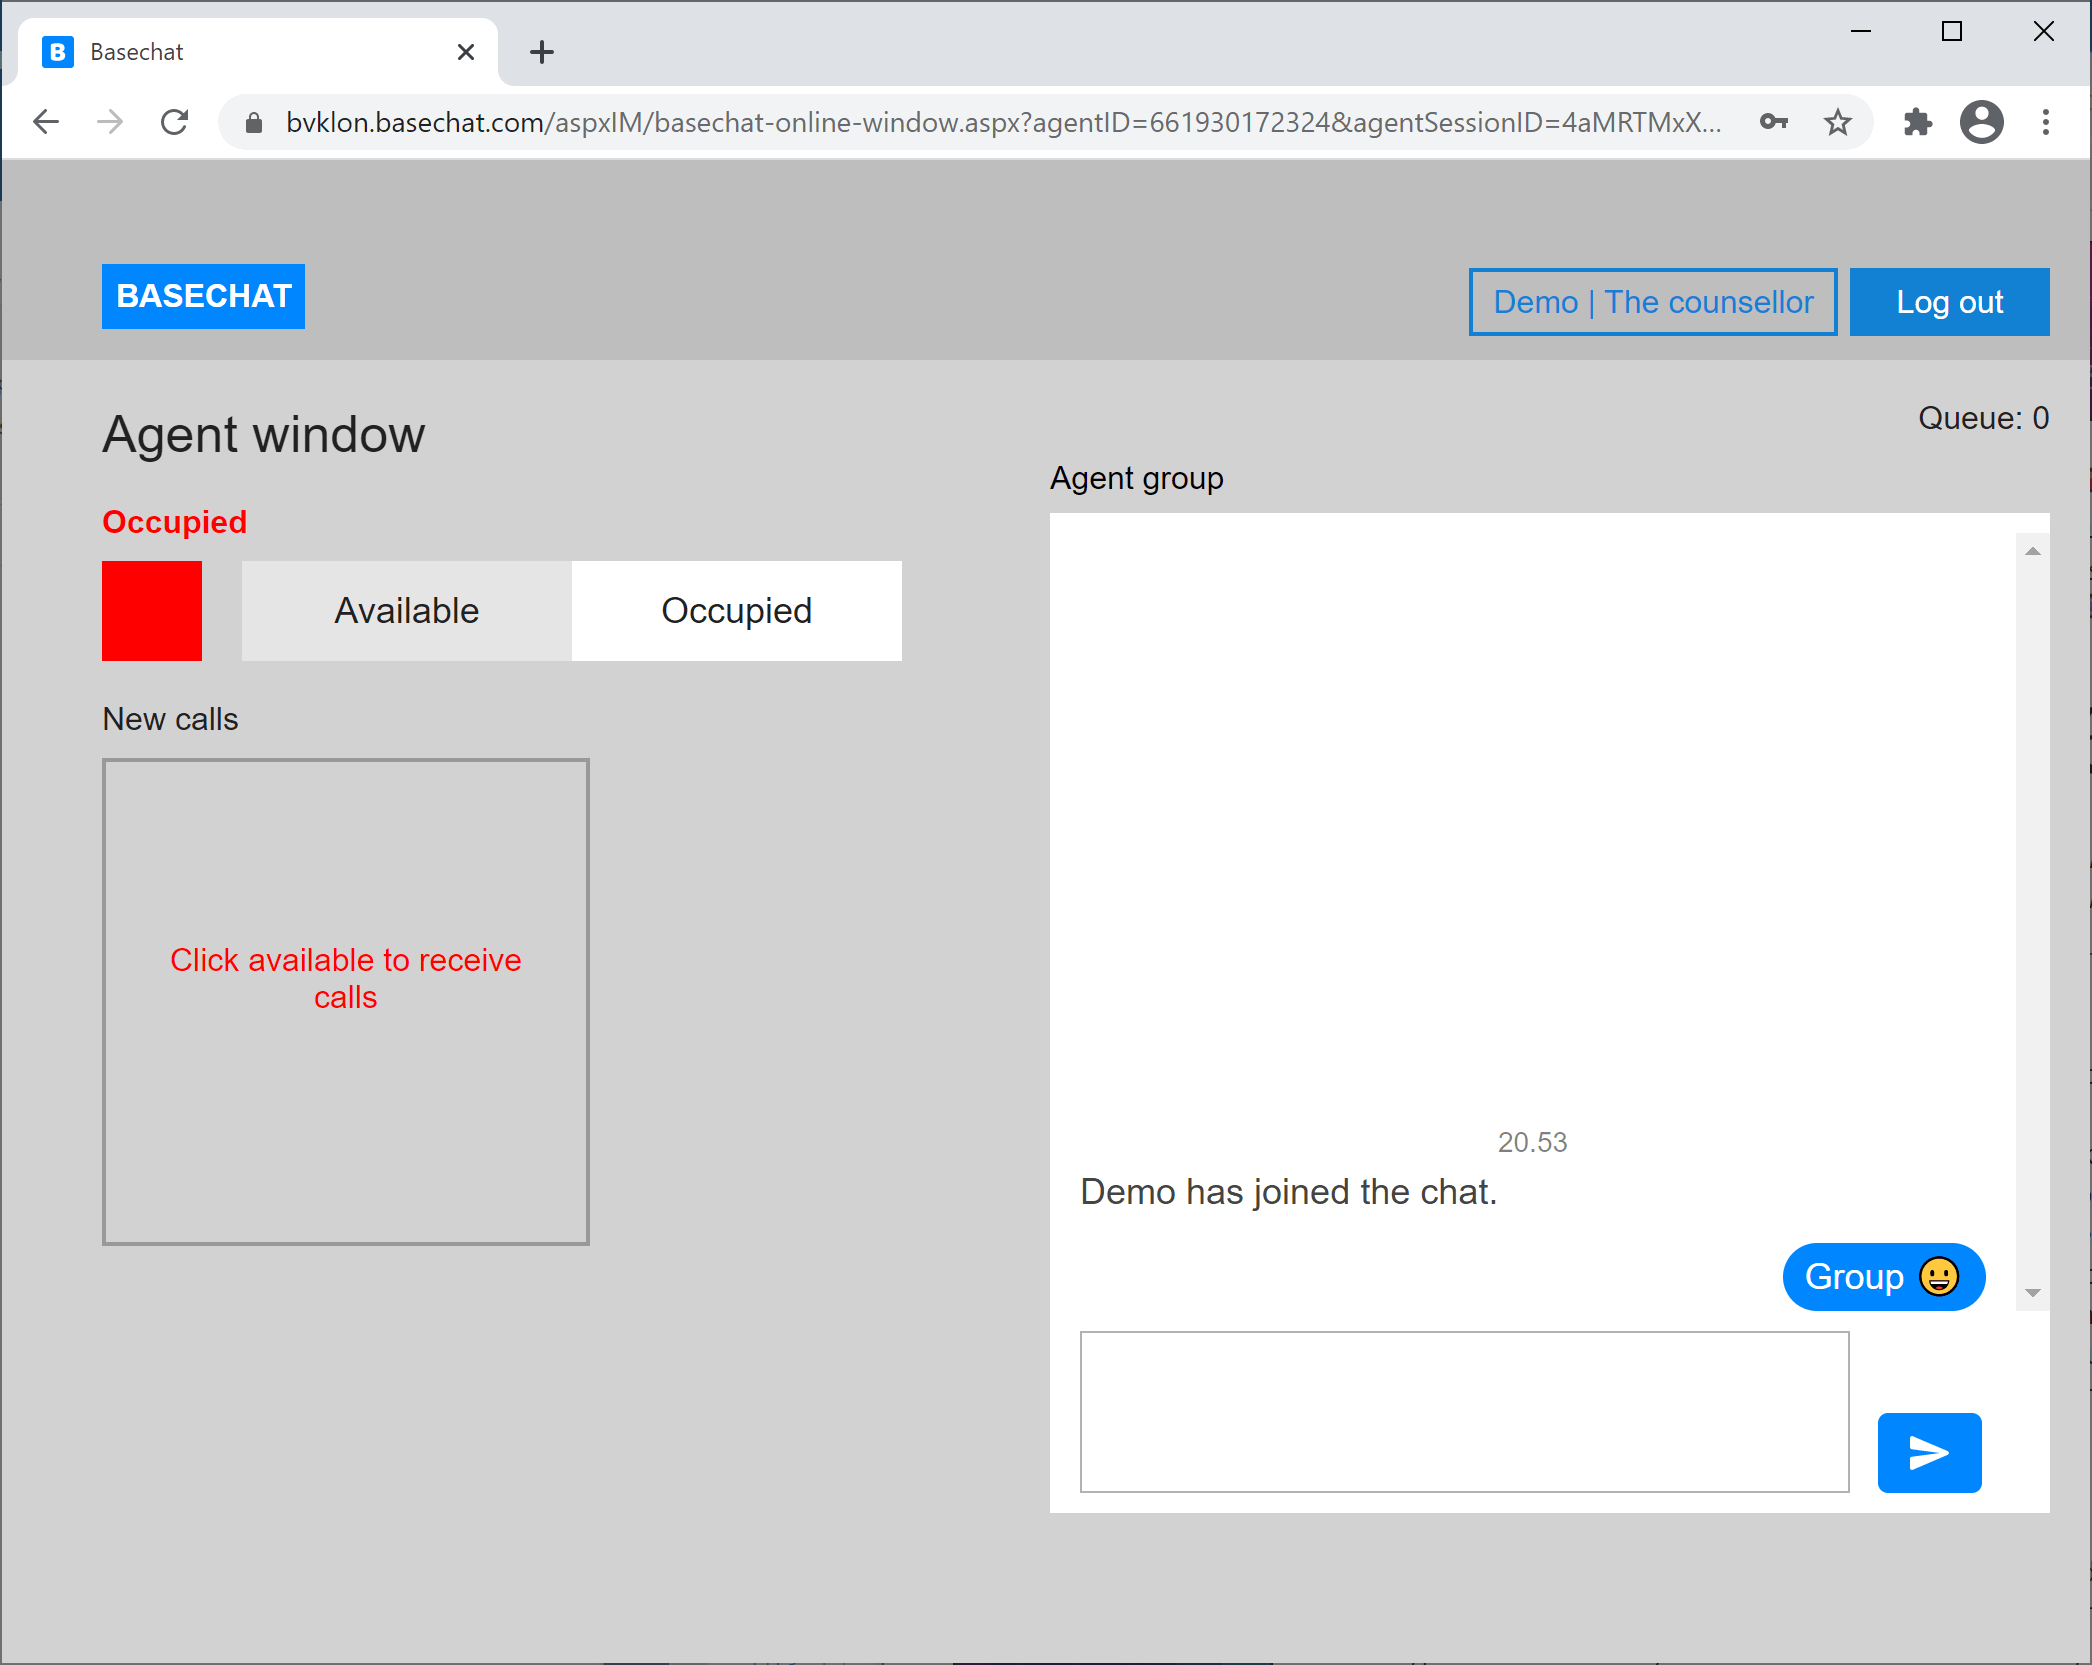Click the site lock icon

click(x=254, y=123)
